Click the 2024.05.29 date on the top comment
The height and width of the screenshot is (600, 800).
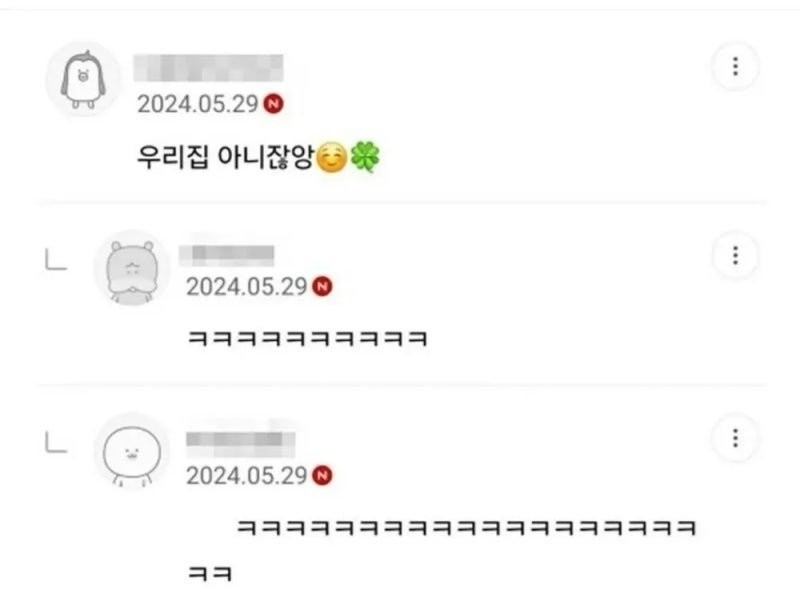[x=198, y=104]
